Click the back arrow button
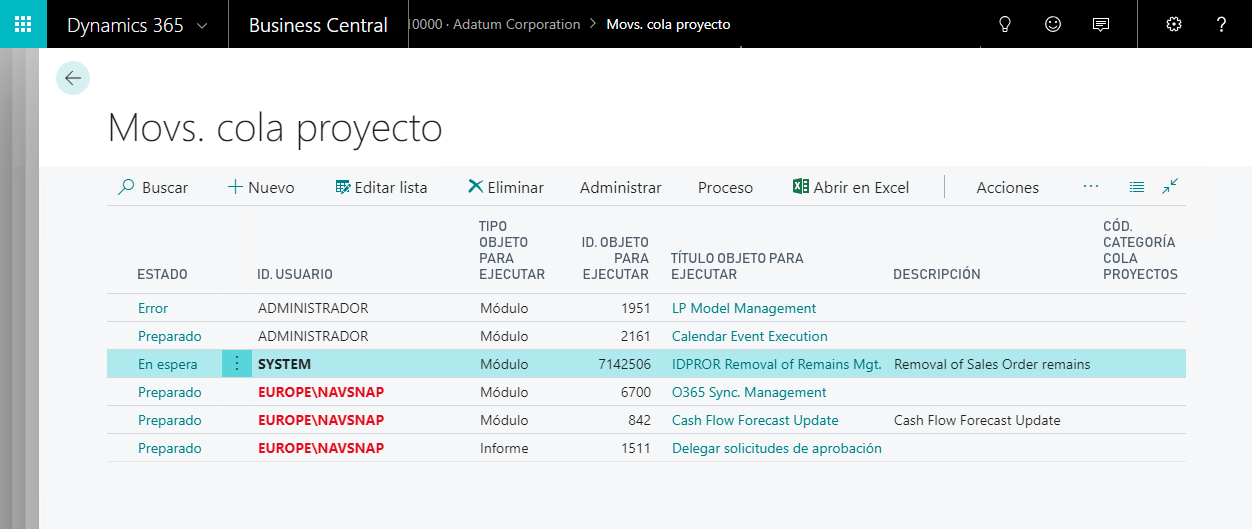 pos(73,78)
